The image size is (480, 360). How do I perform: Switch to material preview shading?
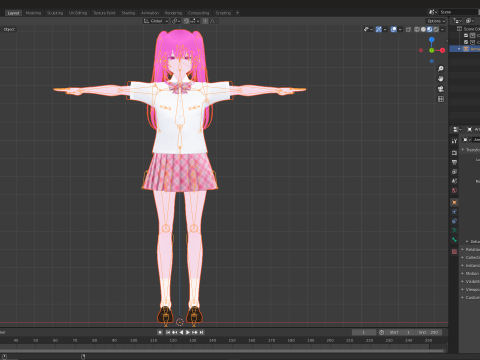430,29
